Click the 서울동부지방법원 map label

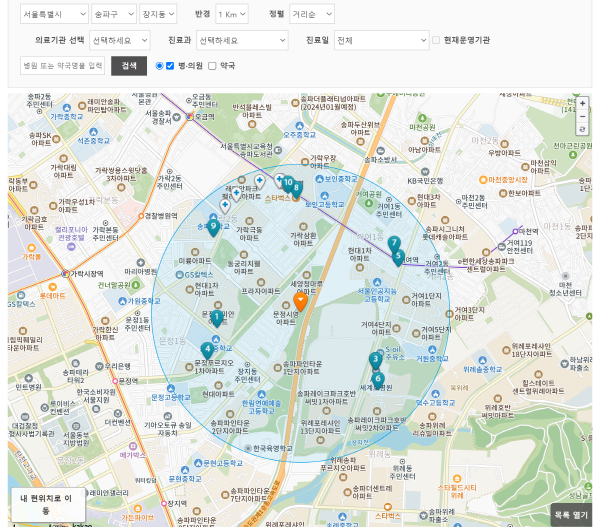pos(76,439)
